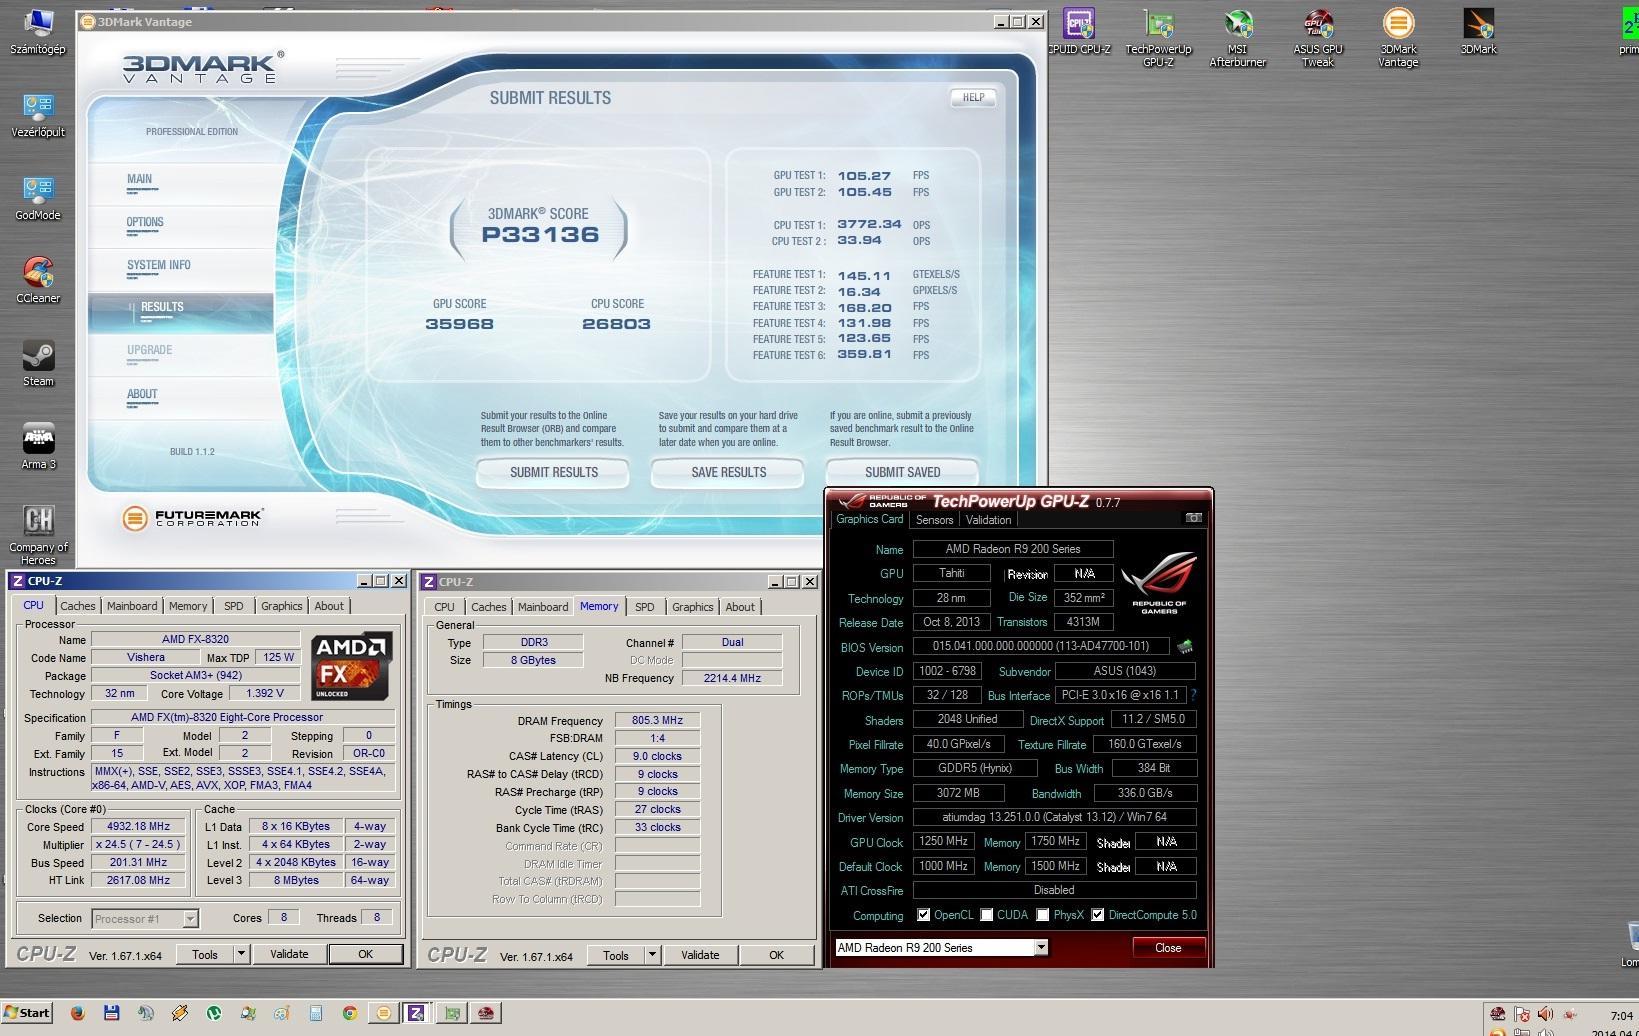1639x1036 pixels.
Task: Switch to Validation tab in GPU-Z
Action: [989, 520]
